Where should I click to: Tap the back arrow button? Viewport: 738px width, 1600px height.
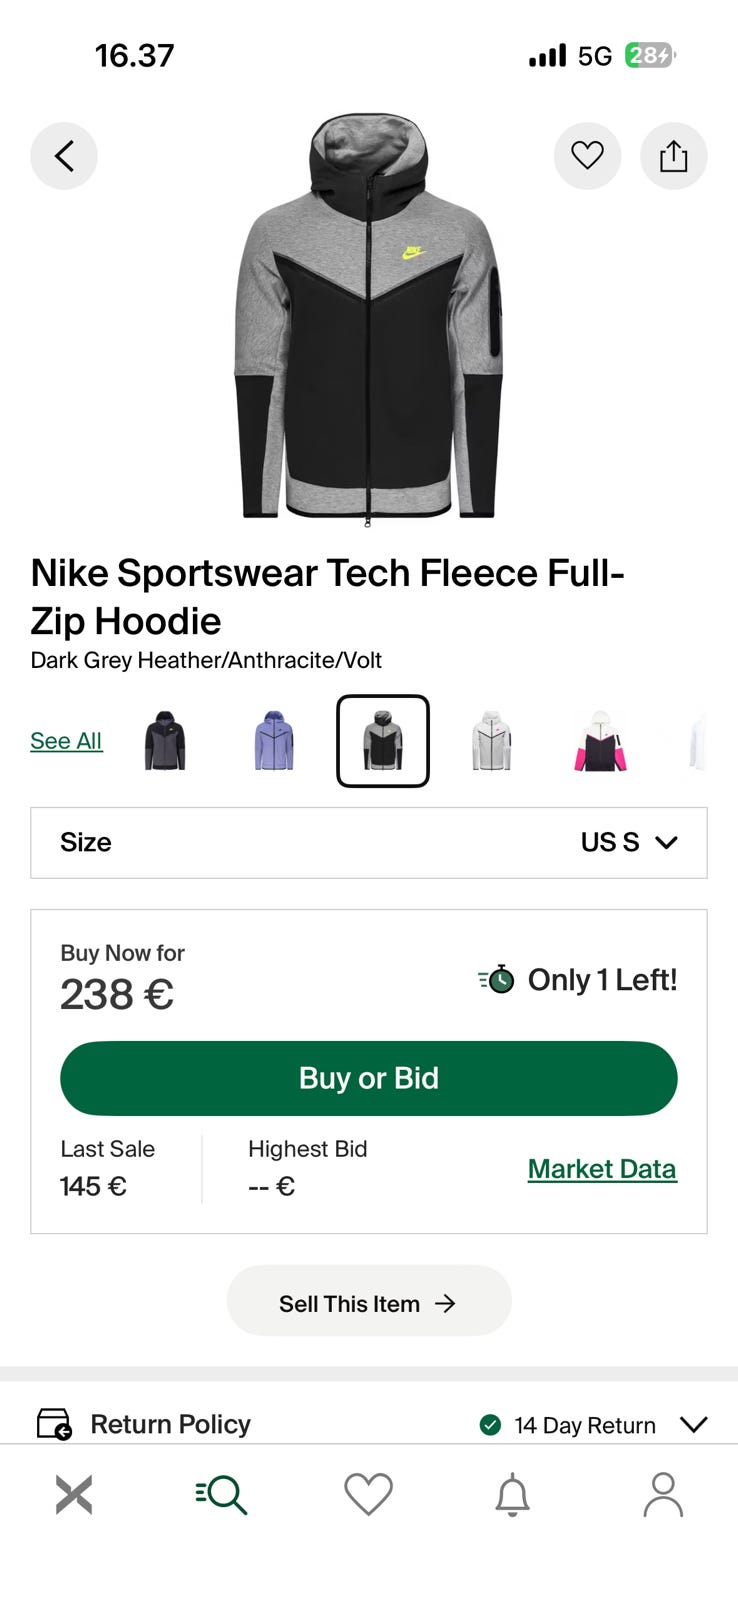click(x=64, y=156)
